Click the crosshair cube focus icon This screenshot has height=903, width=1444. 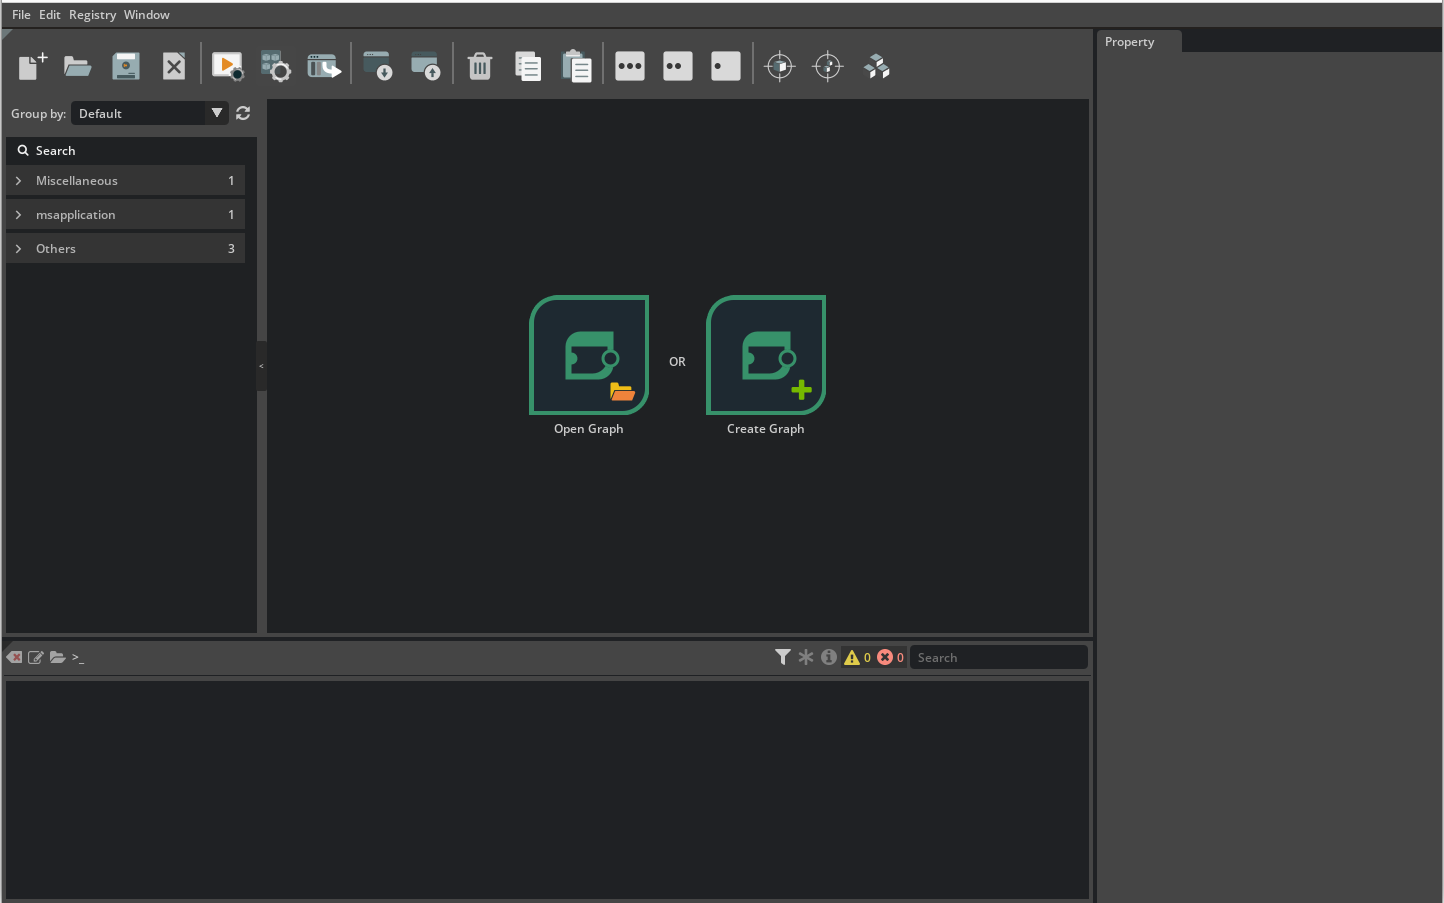[x=780, y=66]
